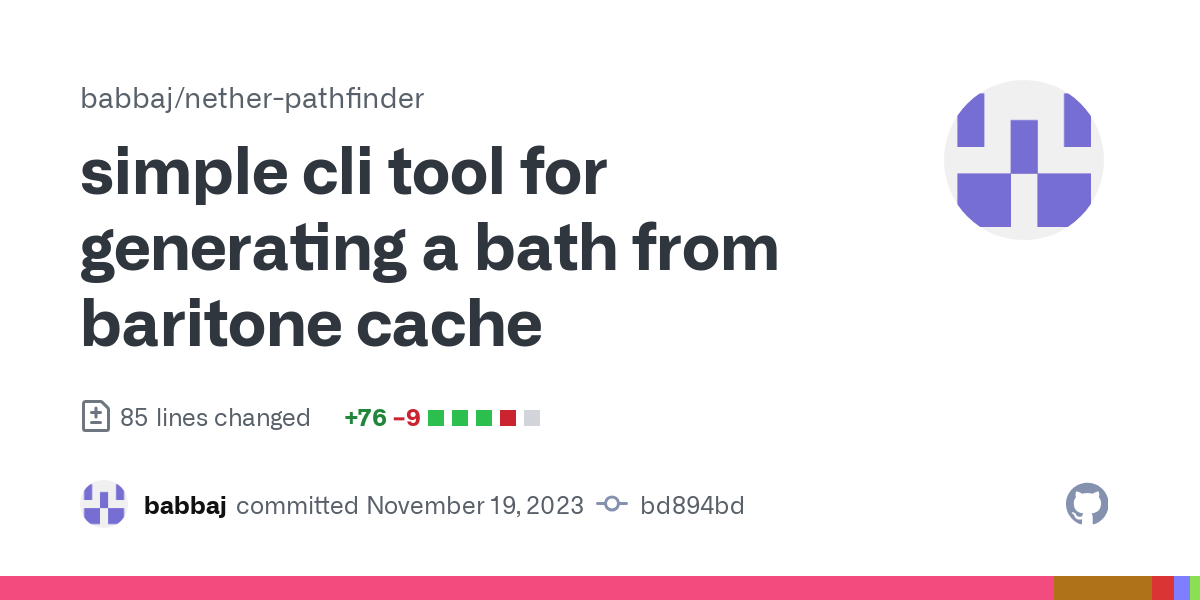The height and width of the screenshot is (600, 1200).
Task: Click the leftmost green diff square
Action: 436,418
